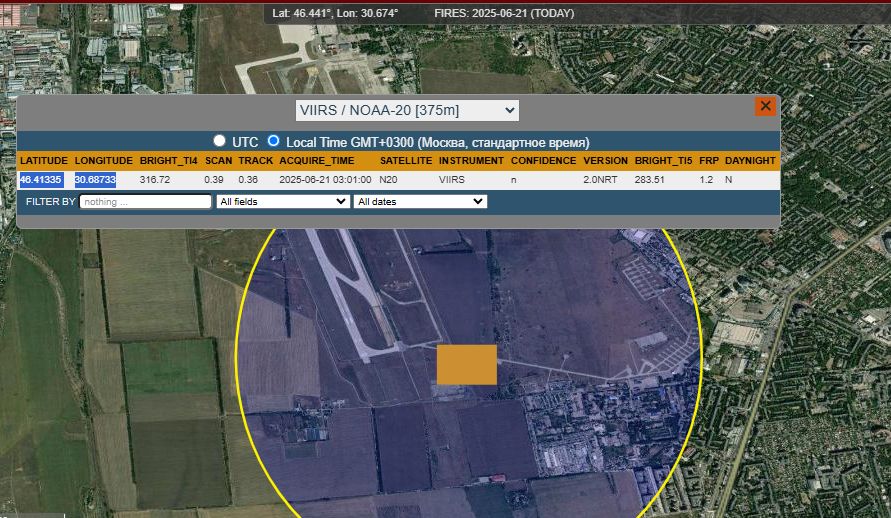891x518 pixels.
Task: Sort by SCAN column header
Action: point(218,161)
